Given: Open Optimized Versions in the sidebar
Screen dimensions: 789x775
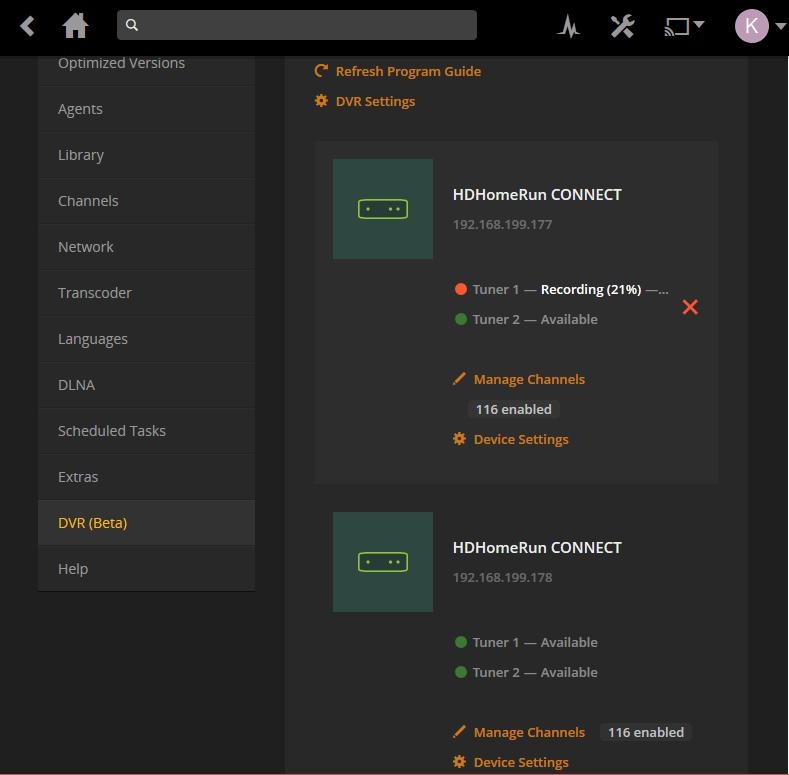Looking at the screenshot, I should coord(146,67).
